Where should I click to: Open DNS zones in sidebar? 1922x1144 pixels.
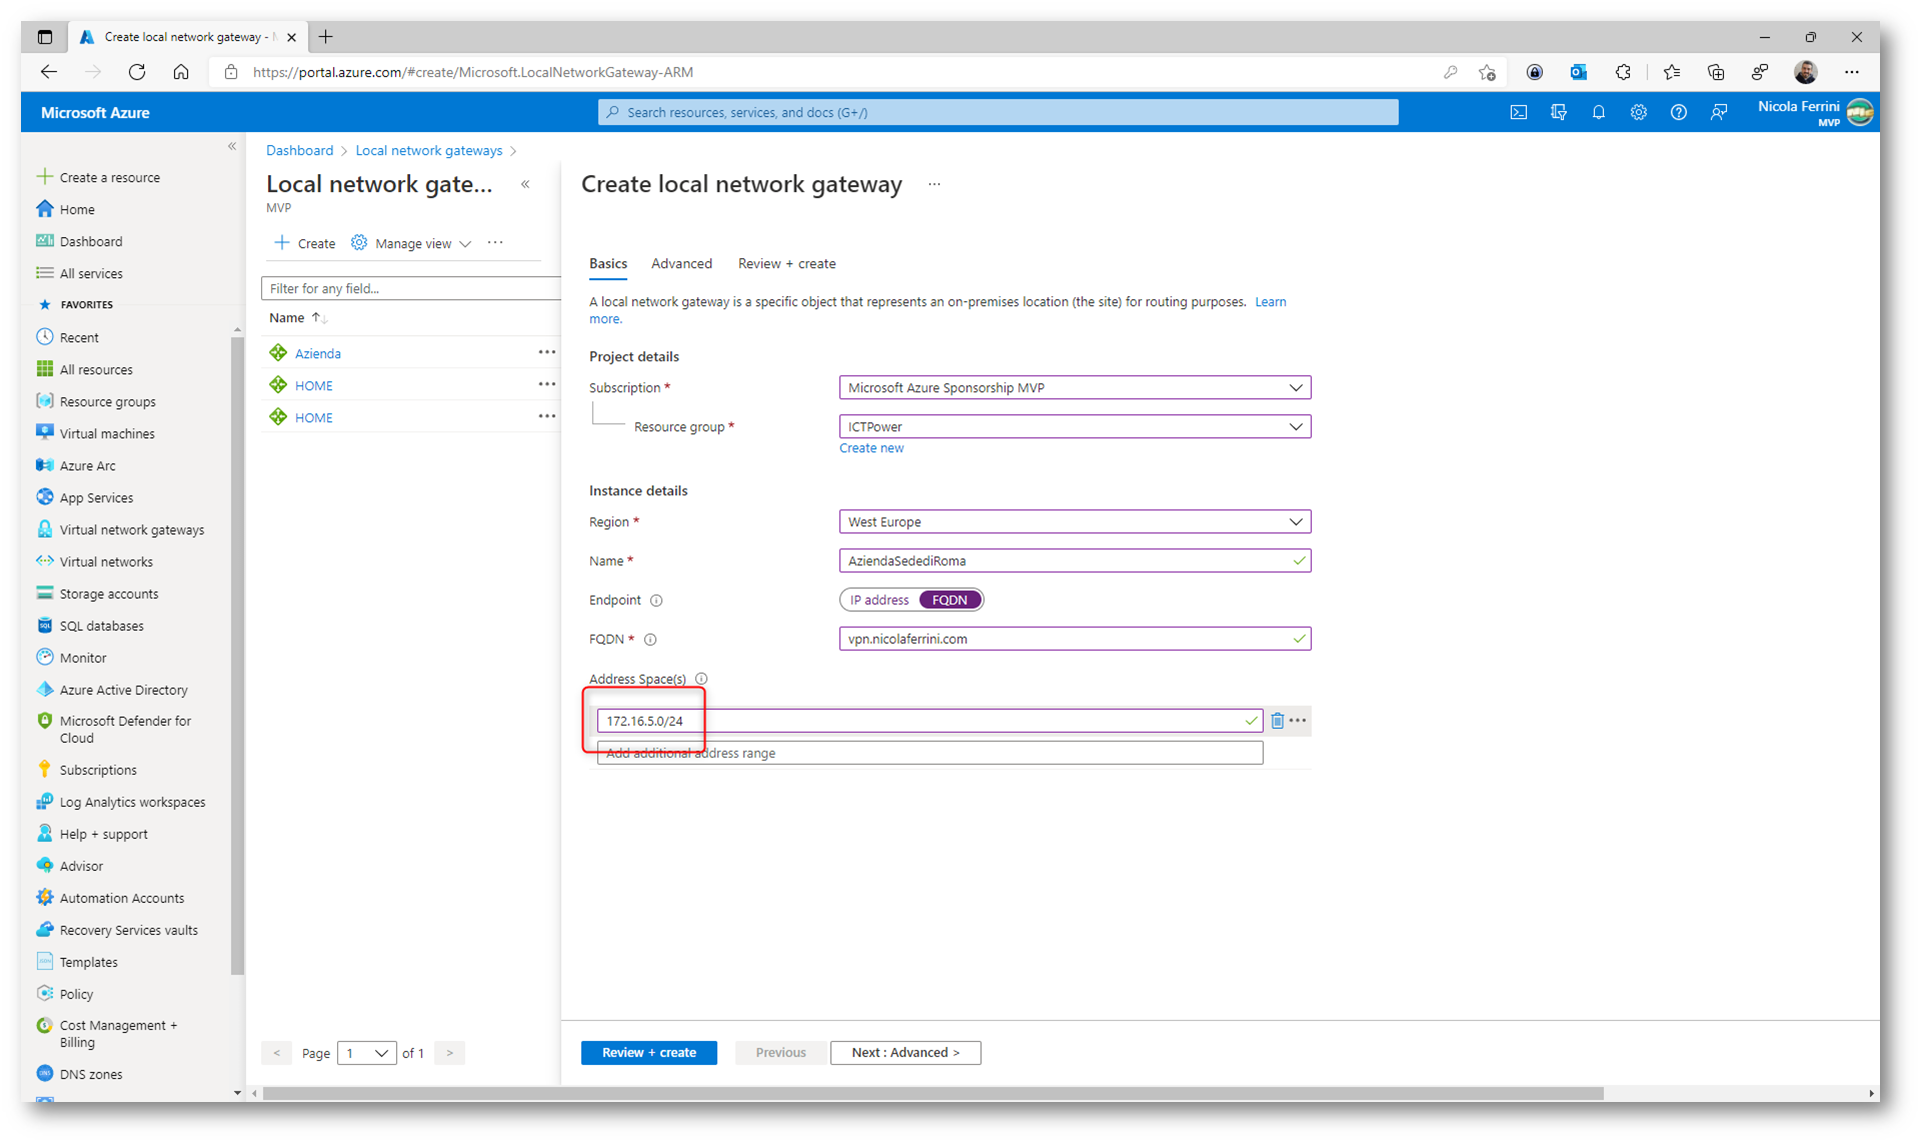(x=90, y=1074)
